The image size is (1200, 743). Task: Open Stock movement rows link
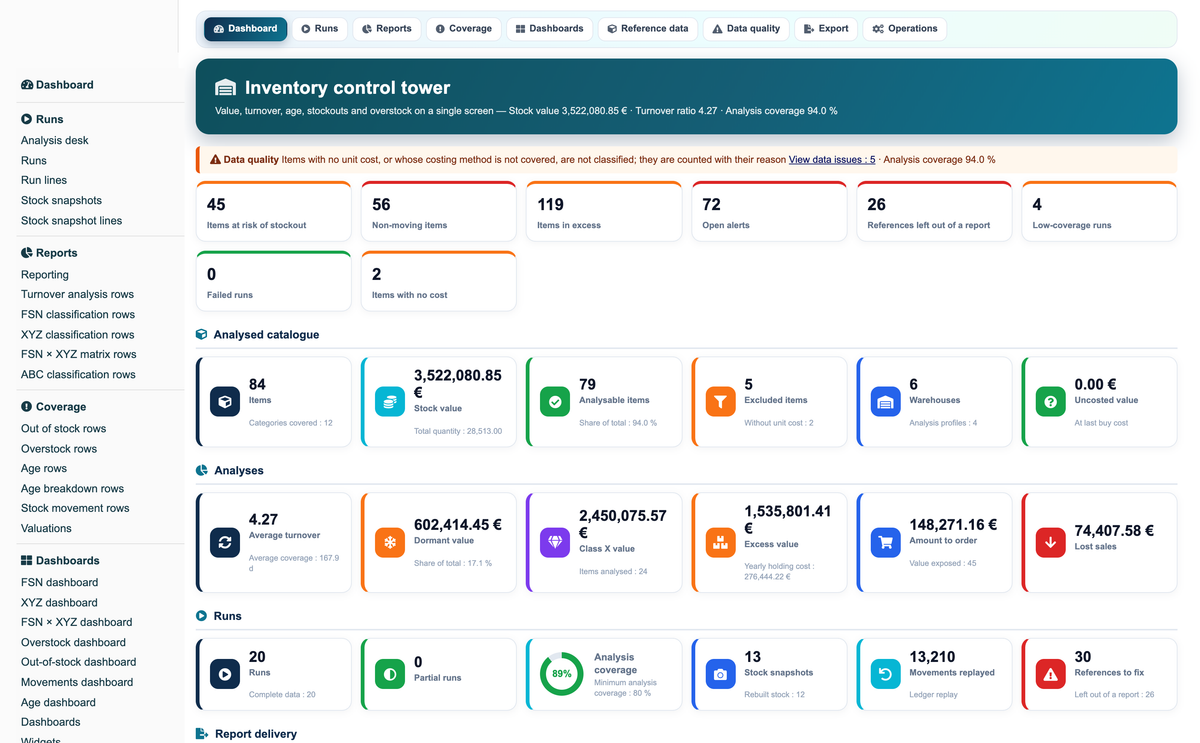75,509
